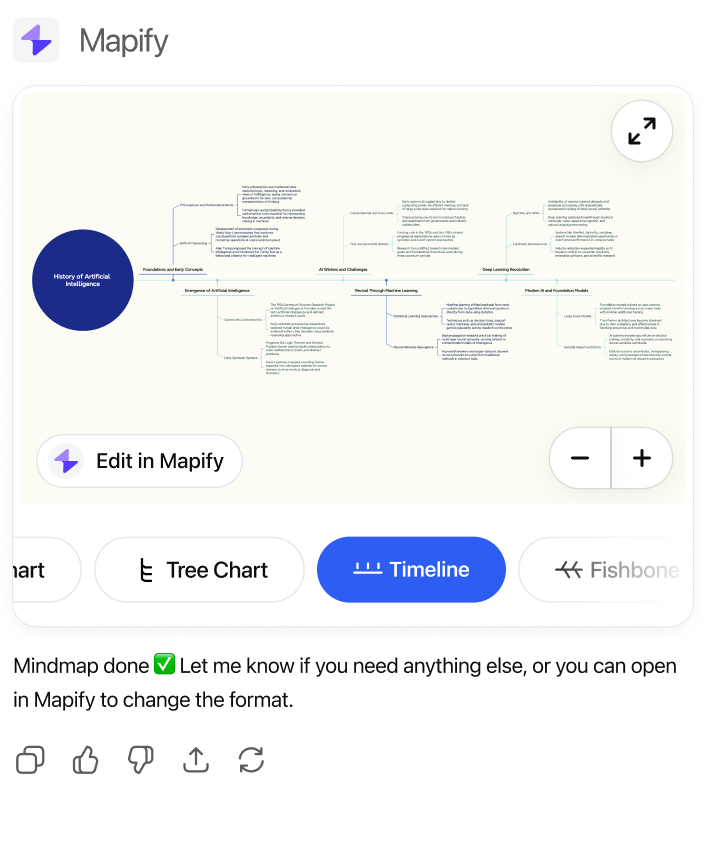This screenshot has width=706, height=860.
Task: Click the Modern AI and Foundation Models node
Action: click(x=554, y=290)
